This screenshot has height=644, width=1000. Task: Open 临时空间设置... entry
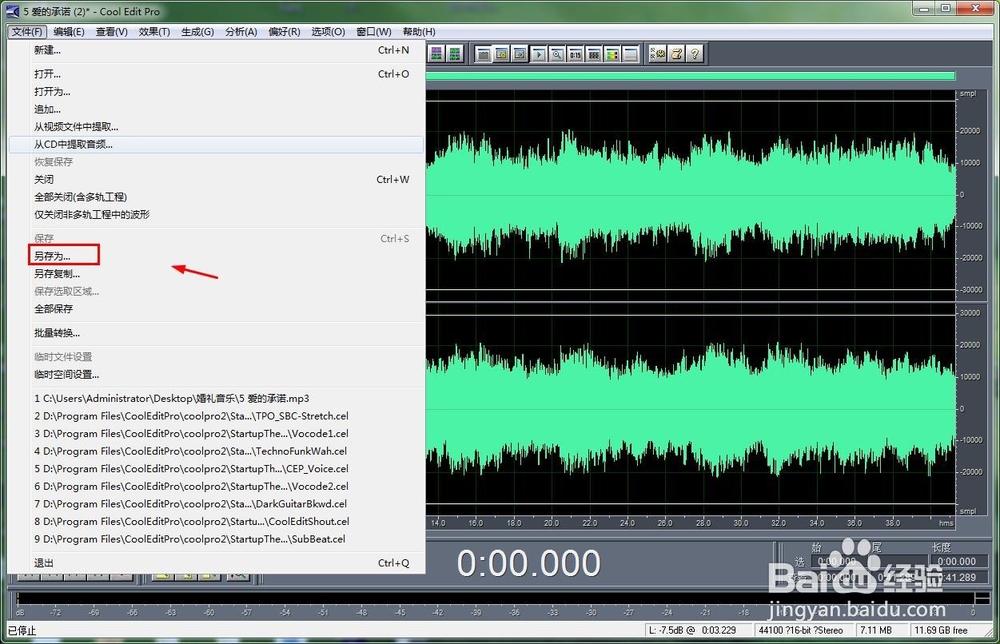(217, 375)
